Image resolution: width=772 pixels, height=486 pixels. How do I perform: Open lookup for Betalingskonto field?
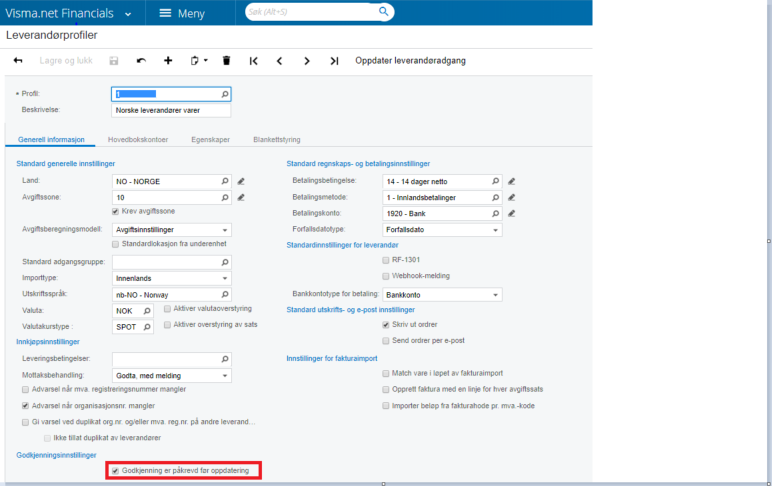coord(495,214)
